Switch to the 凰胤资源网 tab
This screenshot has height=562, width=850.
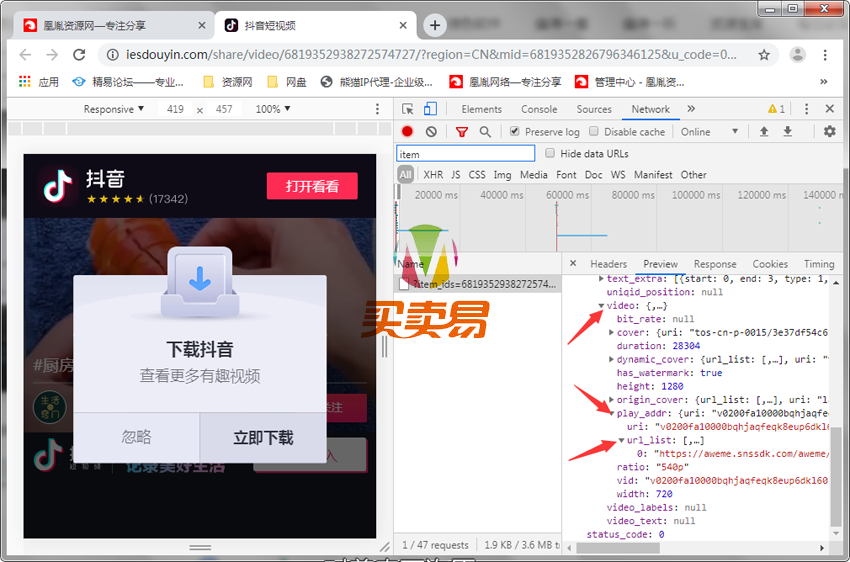click(113, 25)
